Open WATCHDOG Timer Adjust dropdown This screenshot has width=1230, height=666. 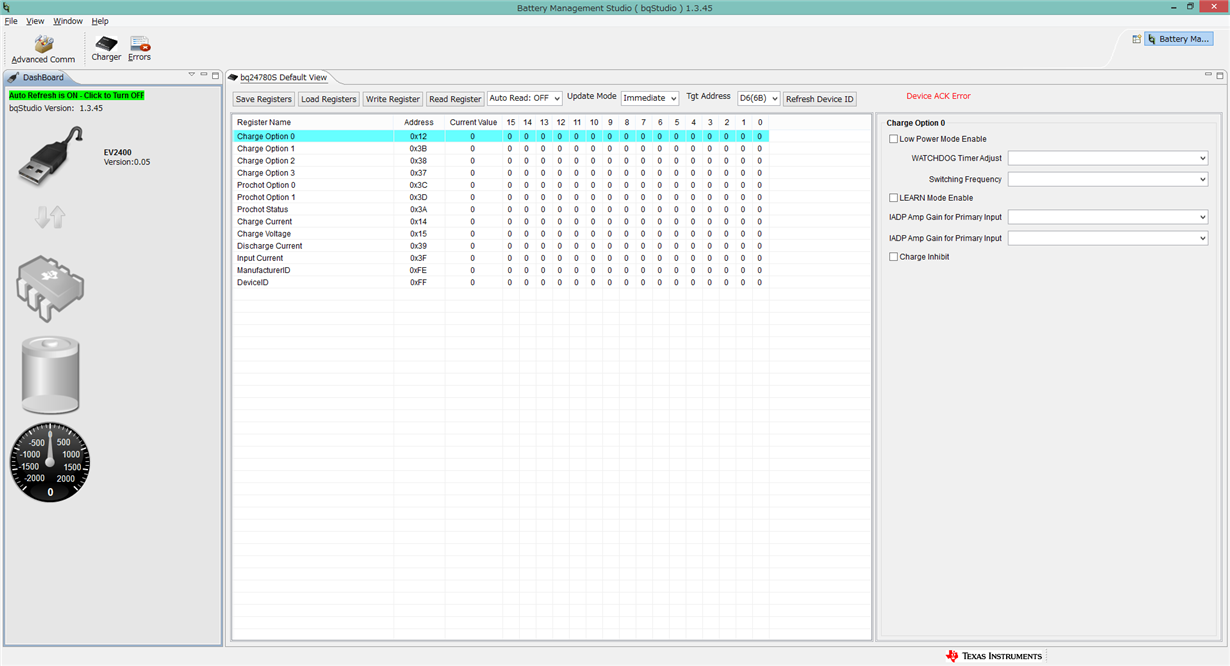point(1108,158)
